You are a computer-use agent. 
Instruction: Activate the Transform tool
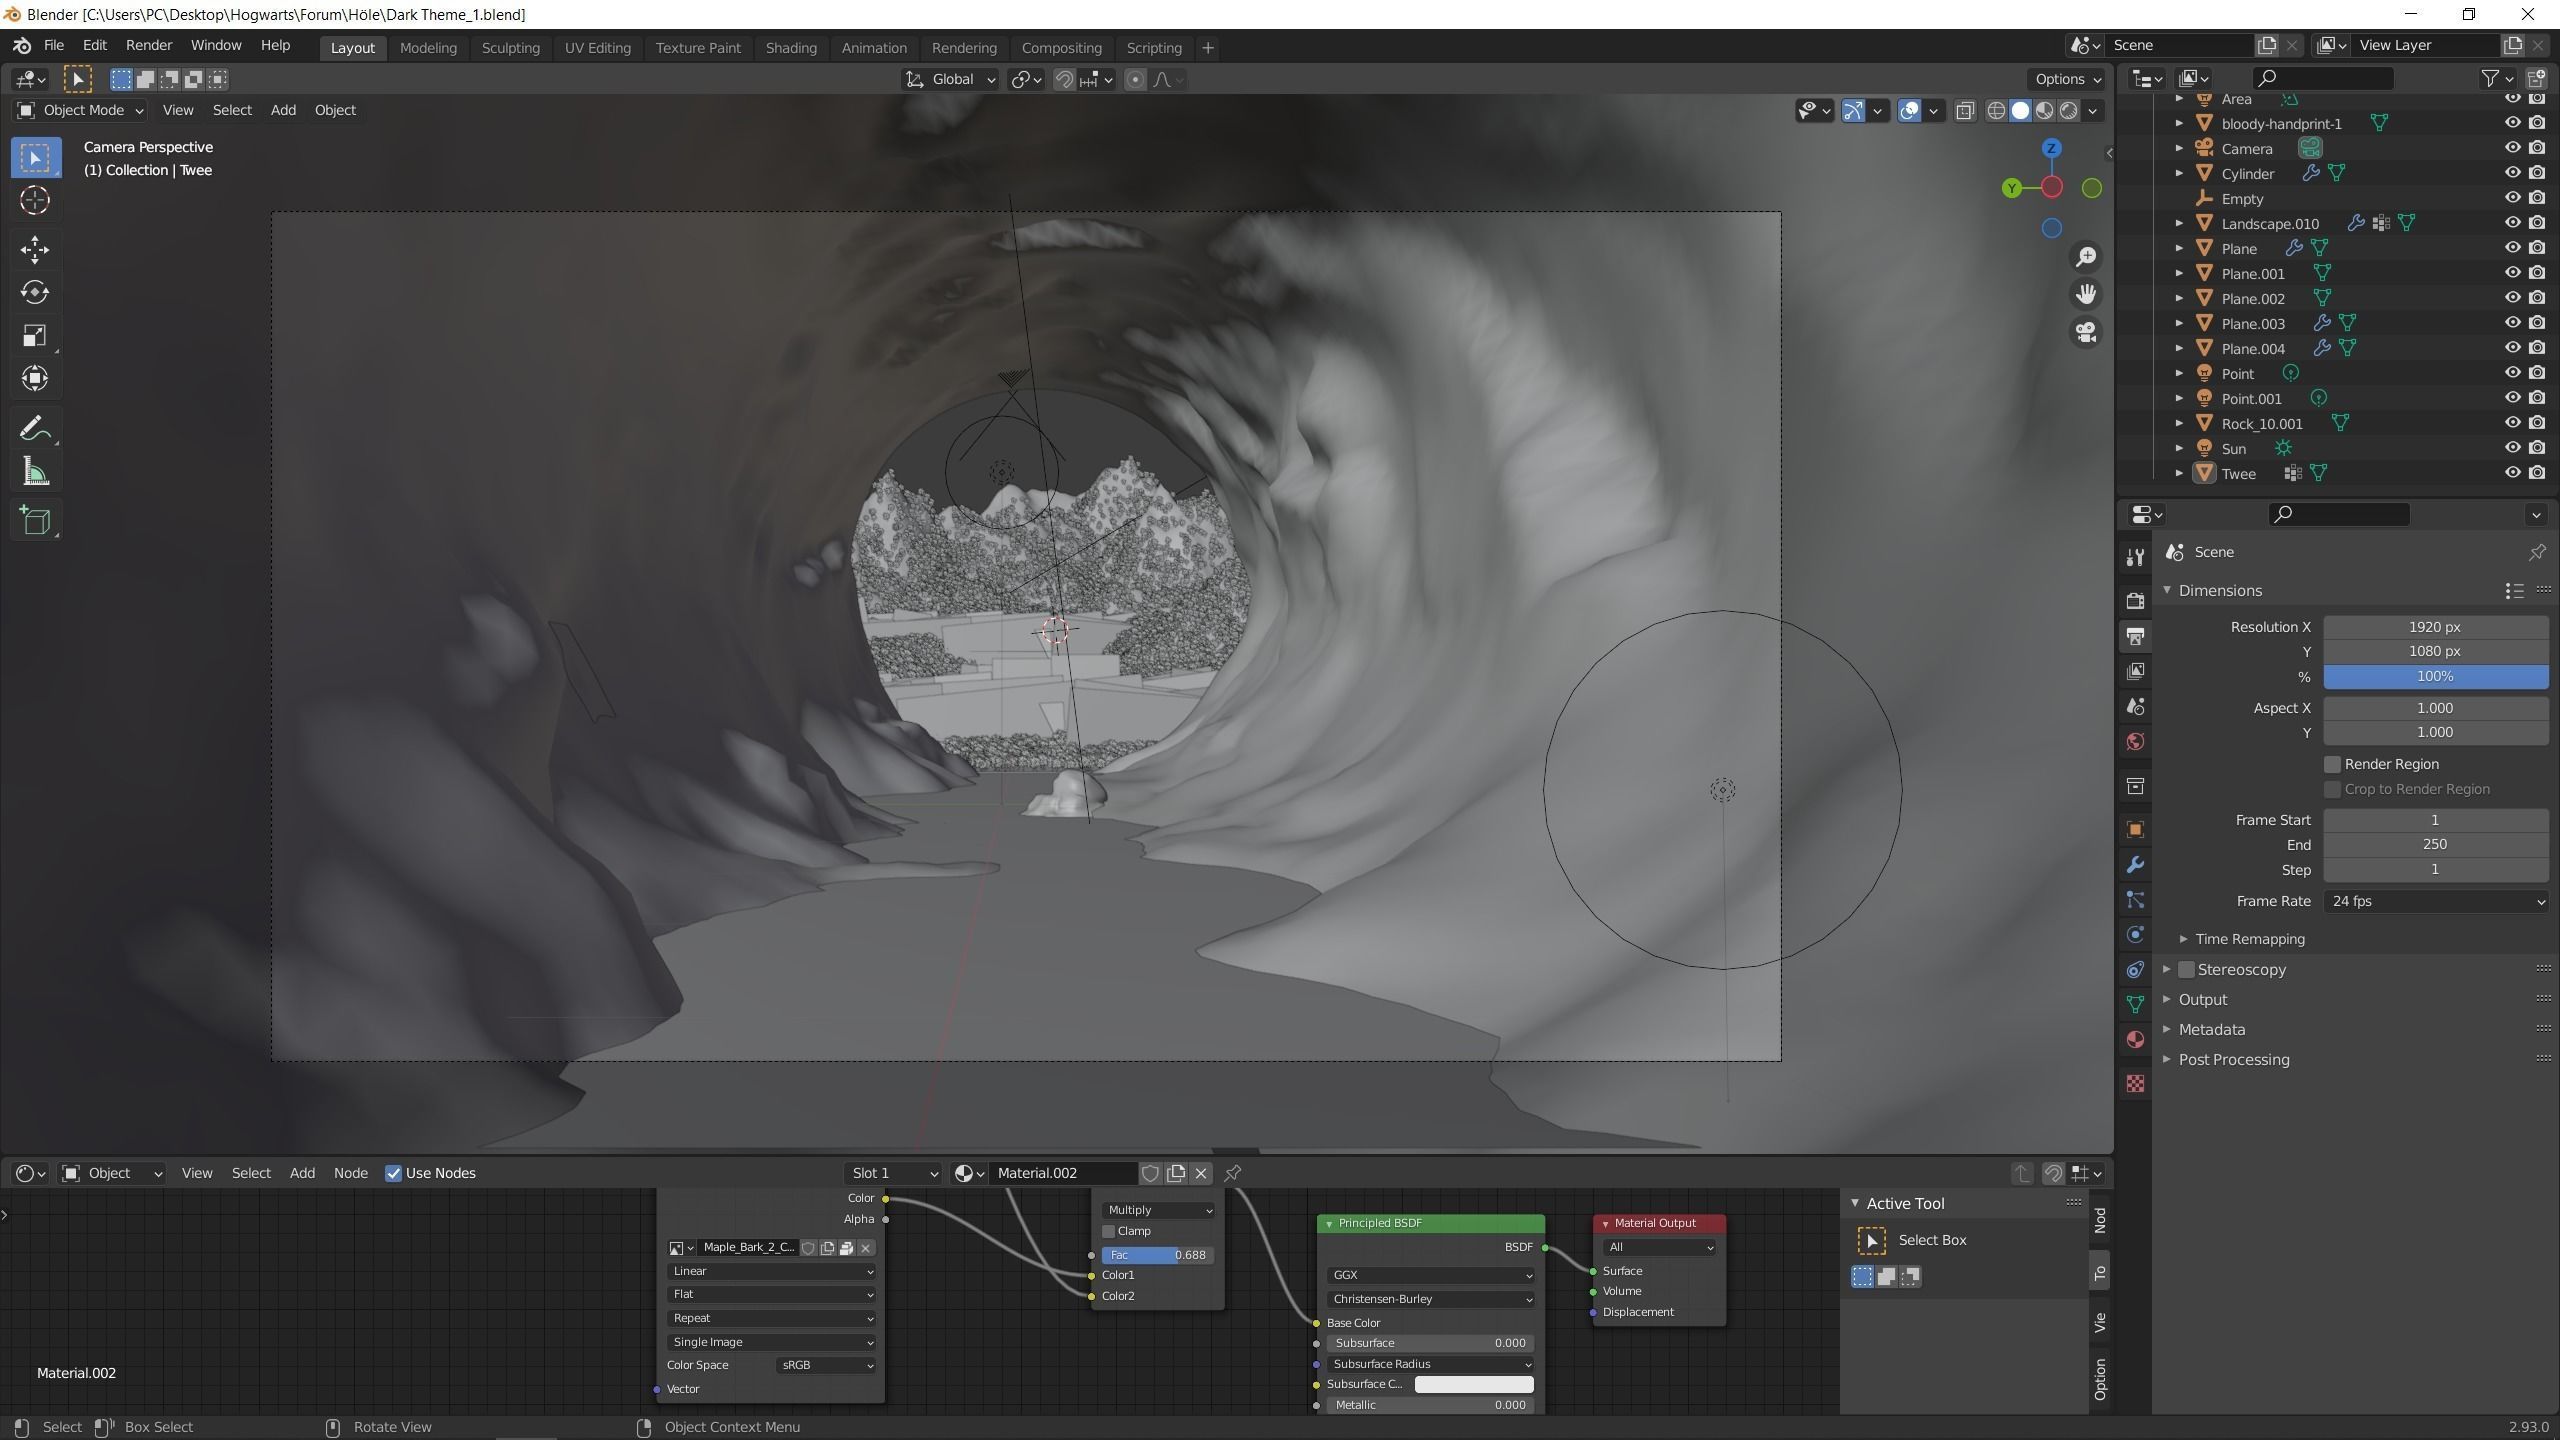click(x=35, y=378)
